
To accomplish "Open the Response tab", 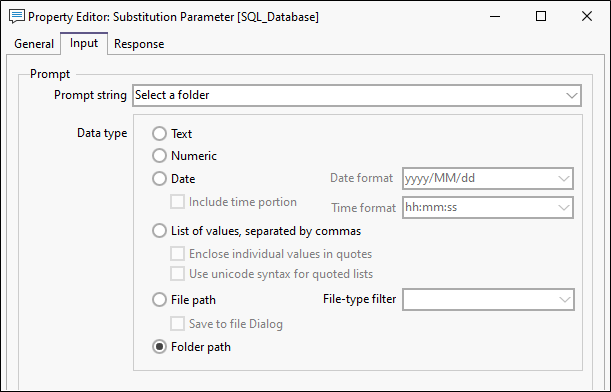I will click(x=139, y=44).
